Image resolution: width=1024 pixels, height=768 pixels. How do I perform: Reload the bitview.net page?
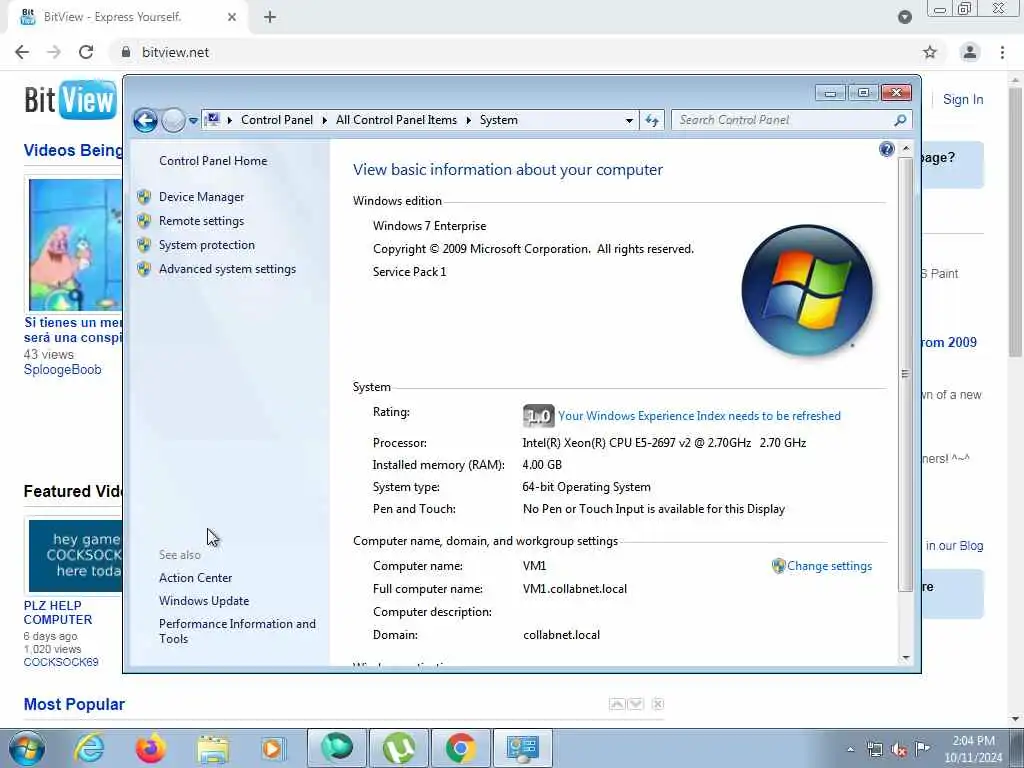[x=86, y=52]
